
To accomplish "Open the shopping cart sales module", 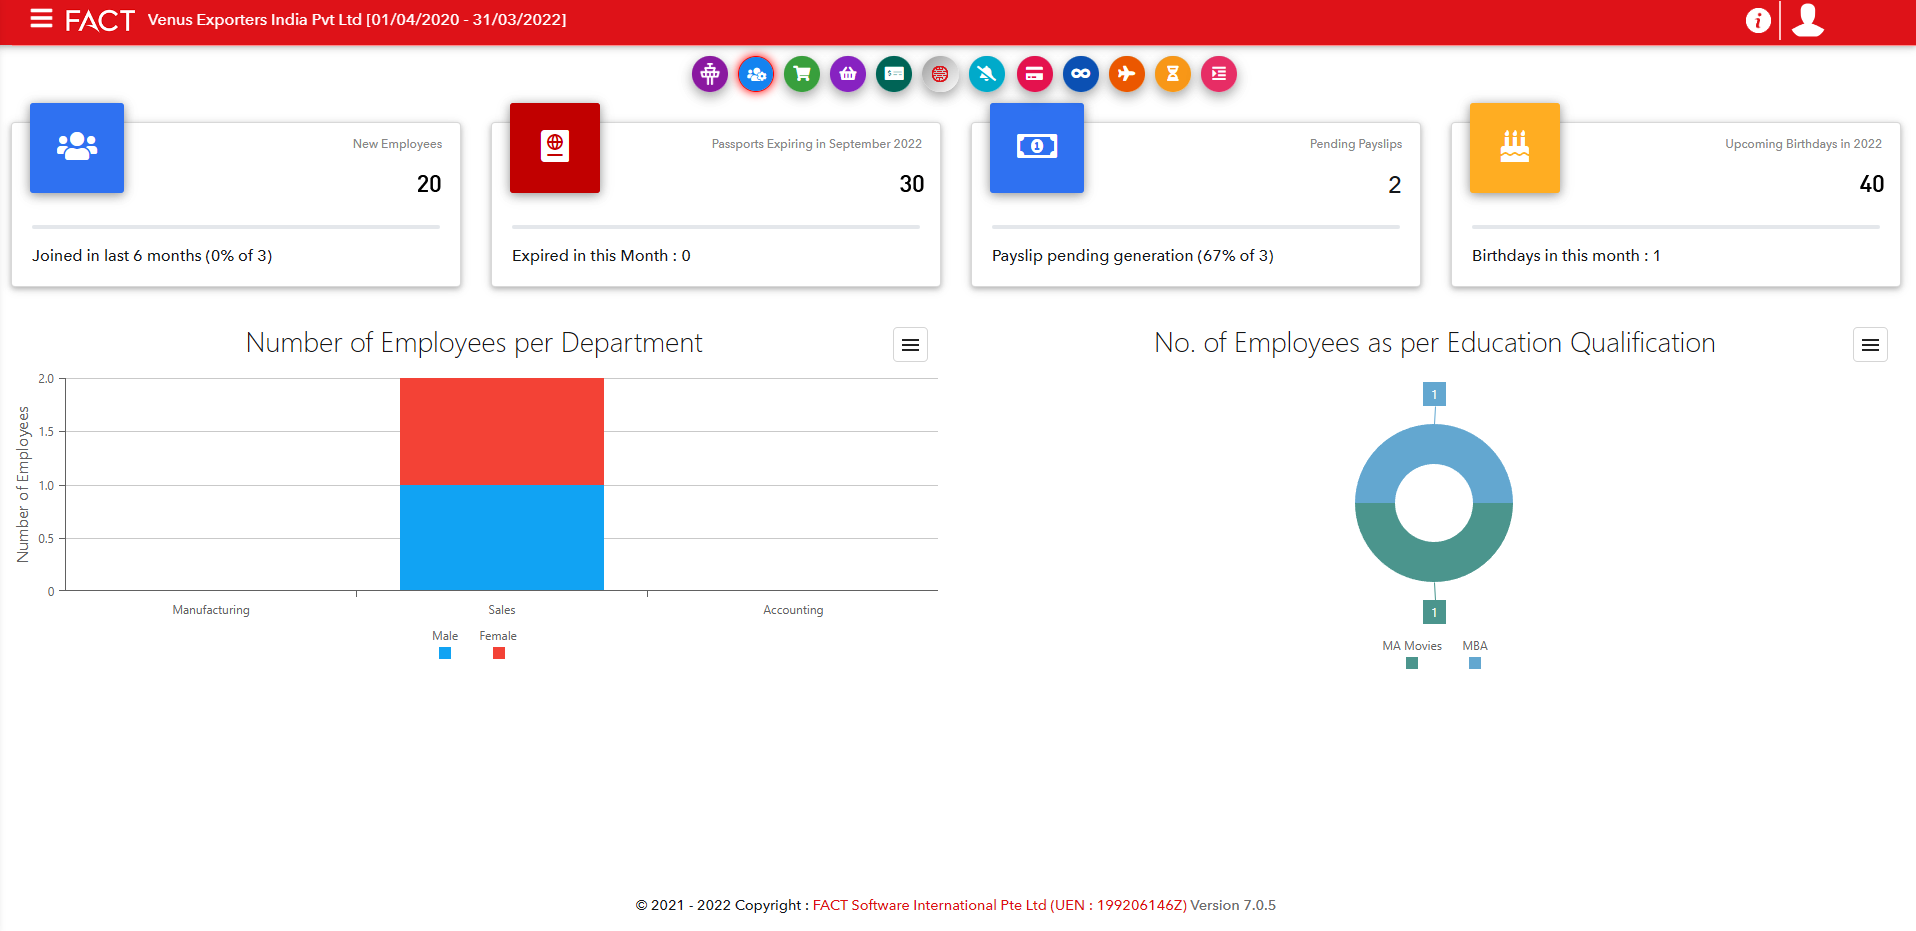I will pos(801,74).
